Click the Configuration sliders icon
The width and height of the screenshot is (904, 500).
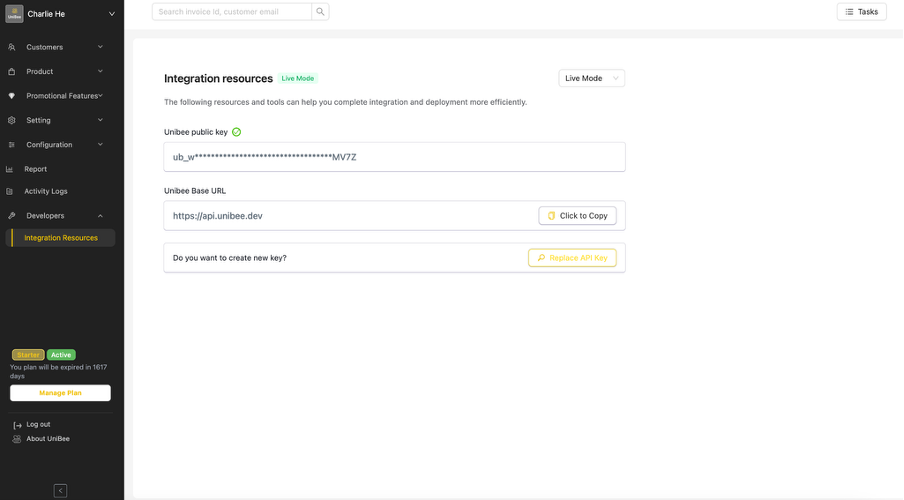point(12,145)
